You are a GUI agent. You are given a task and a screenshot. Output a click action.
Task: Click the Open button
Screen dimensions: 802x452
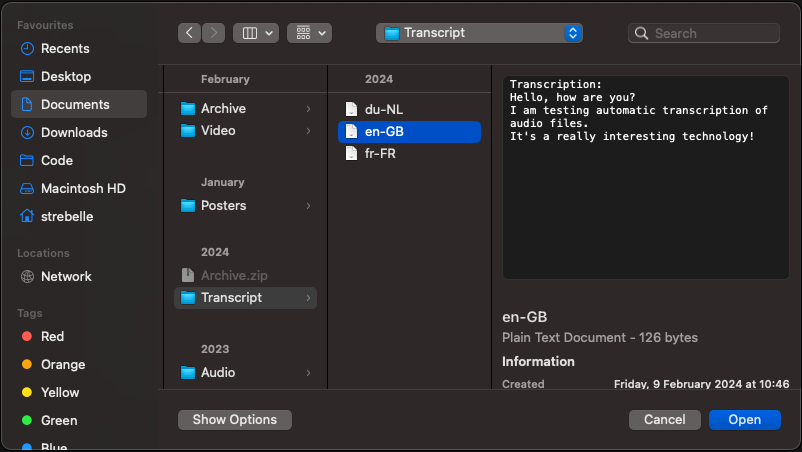click(745, 420)
